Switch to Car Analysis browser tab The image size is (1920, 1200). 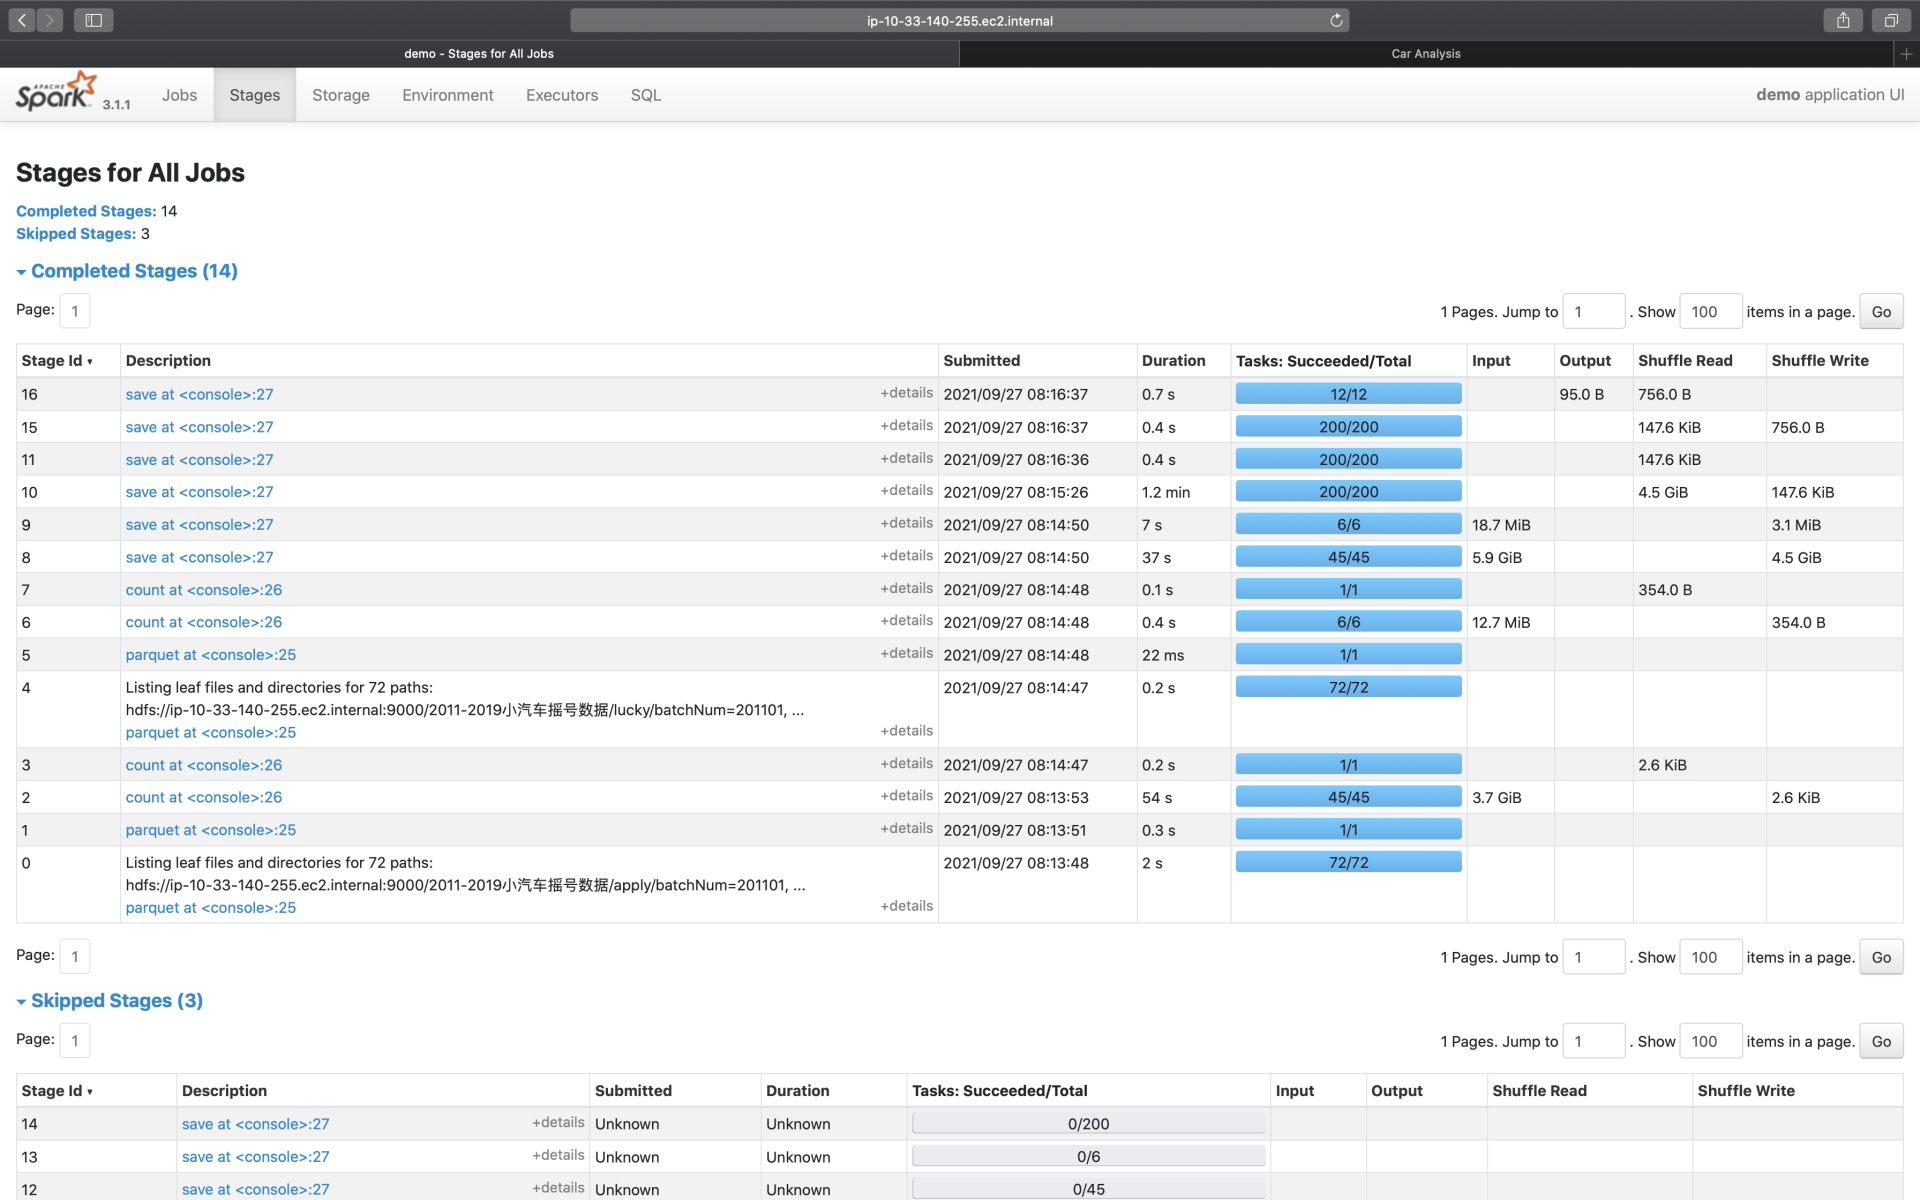[x=1425, y=54]
